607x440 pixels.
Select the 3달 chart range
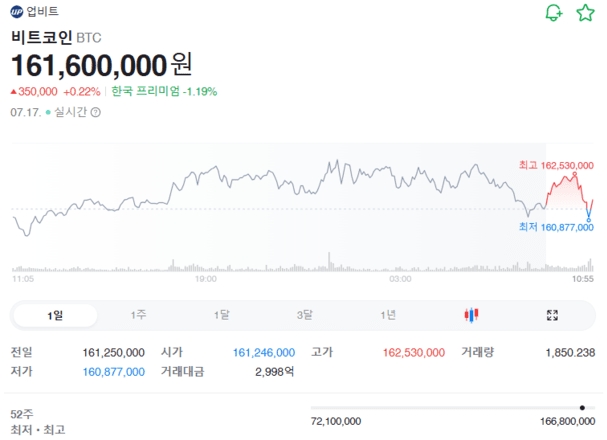304,315
